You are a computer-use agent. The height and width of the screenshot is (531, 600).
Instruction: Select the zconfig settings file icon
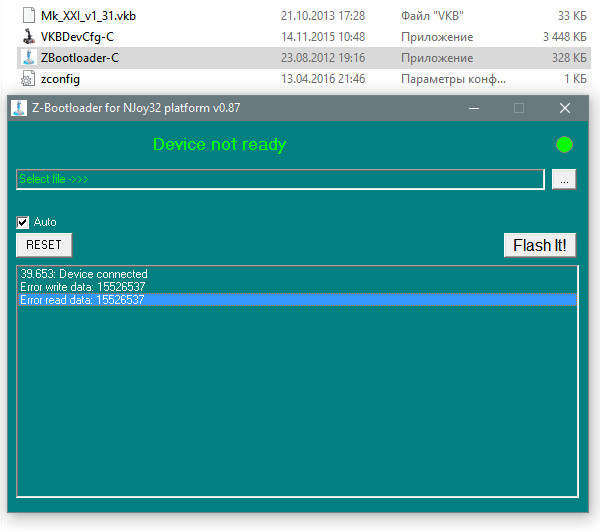[28, 79]
